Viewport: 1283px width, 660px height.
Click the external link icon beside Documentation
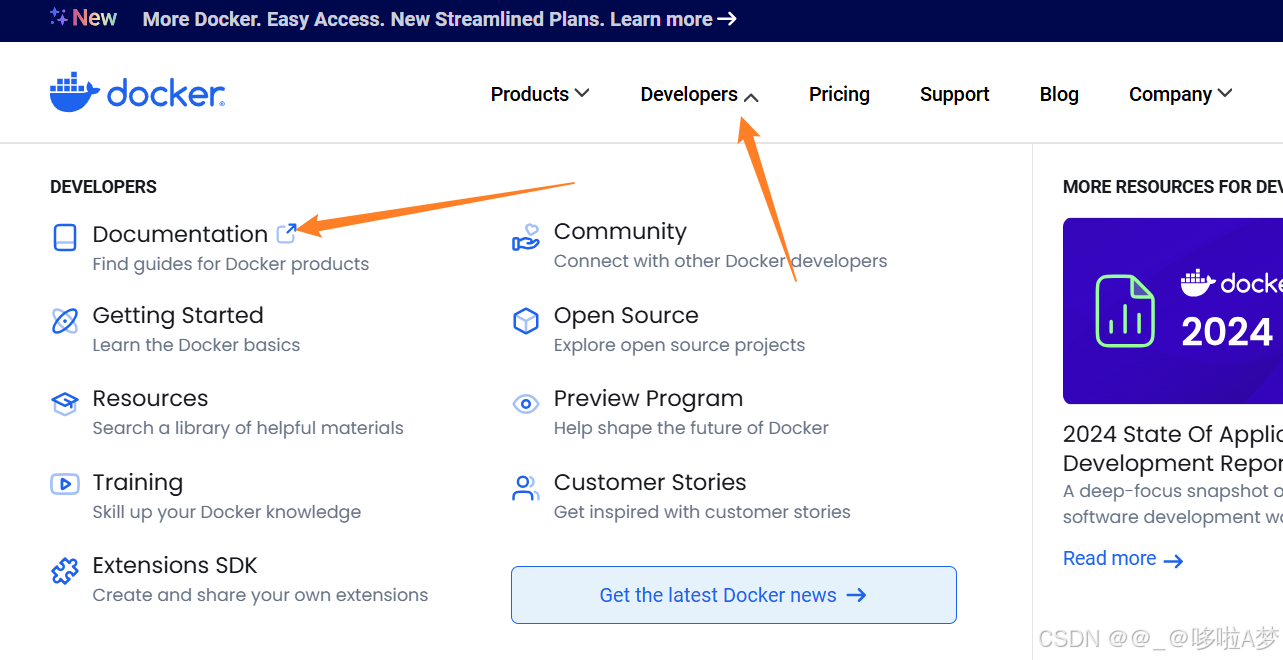click(285, 231)
